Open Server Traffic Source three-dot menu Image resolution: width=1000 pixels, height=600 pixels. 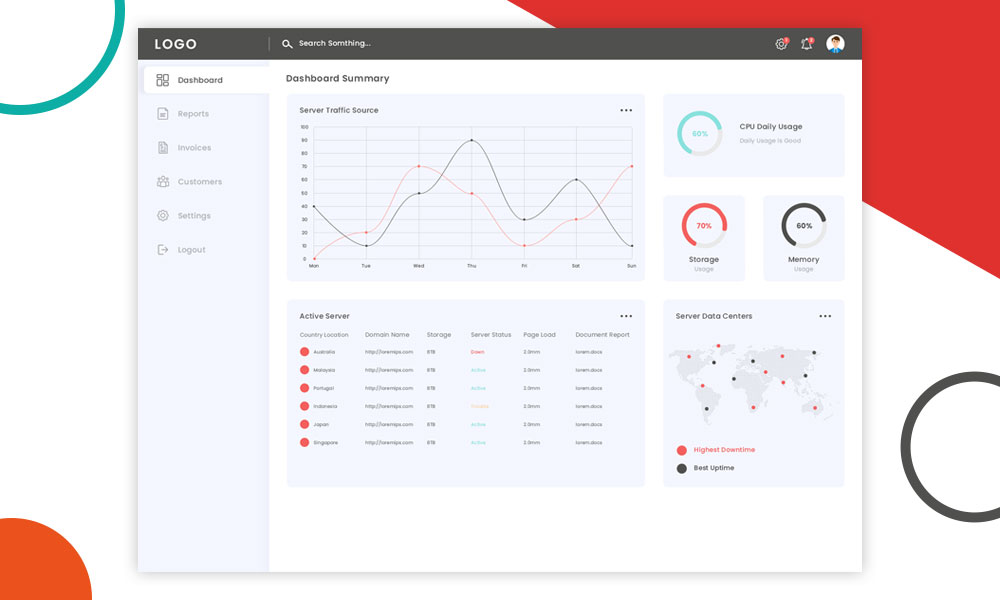pyautogui.click(x=626, y=110)
